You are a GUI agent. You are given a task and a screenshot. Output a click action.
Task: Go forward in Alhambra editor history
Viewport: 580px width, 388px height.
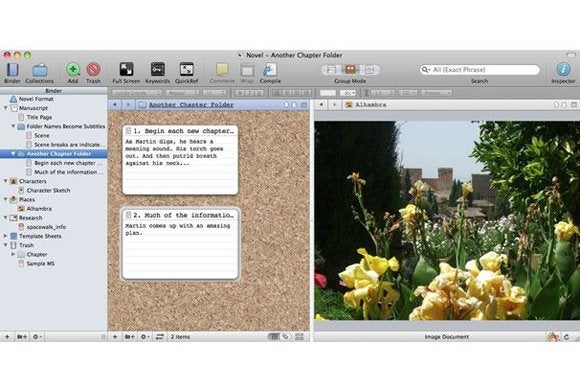tap(334, 105)
